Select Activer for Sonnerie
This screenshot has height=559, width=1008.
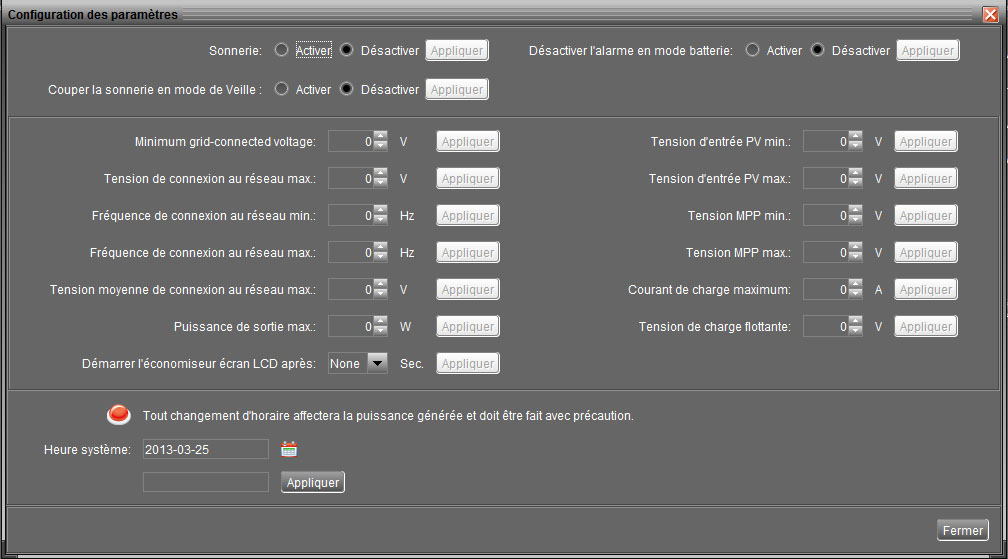(281, 50)
